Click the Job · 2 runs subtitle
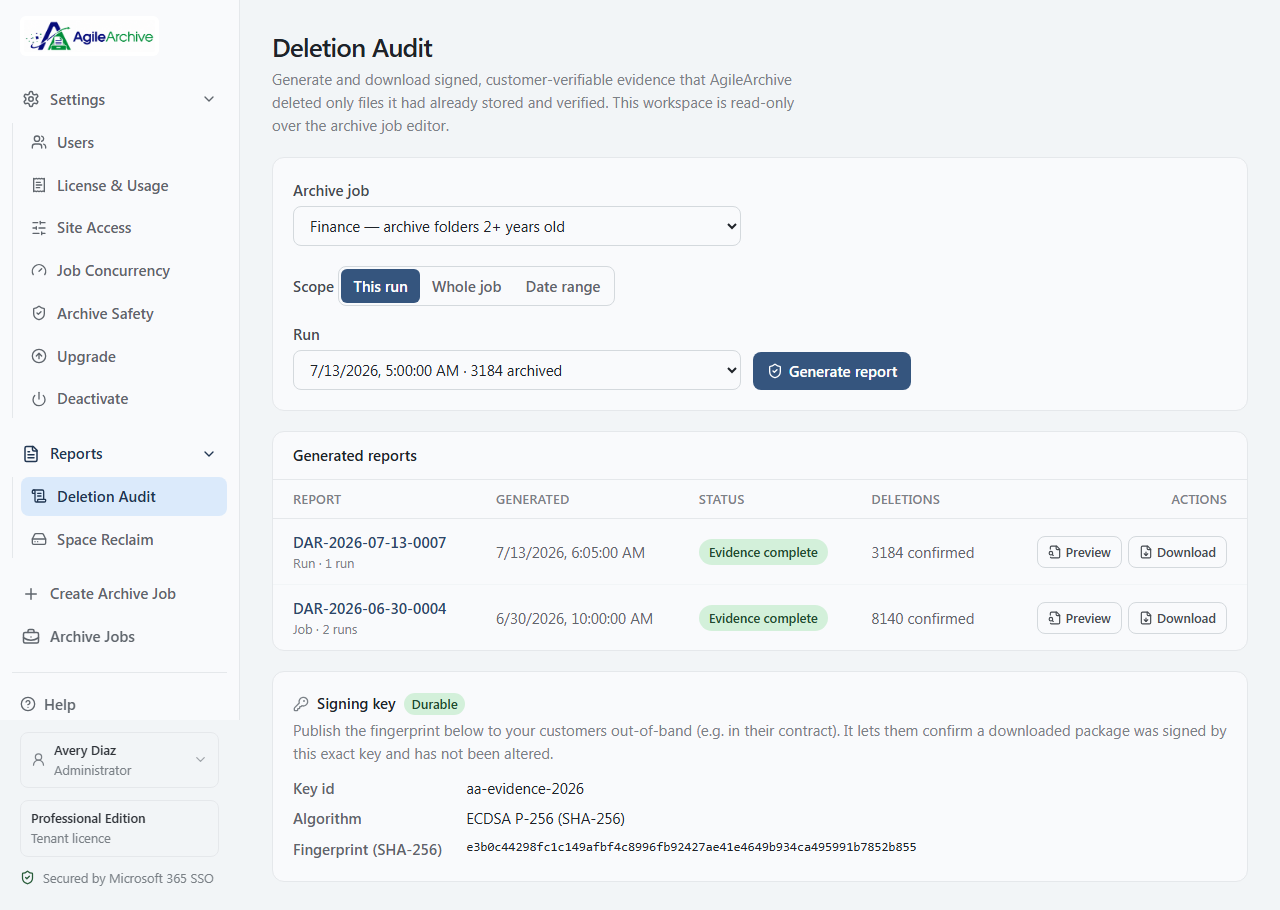The width and height of the screenshot is (1280, 910). tap(325, 630)
